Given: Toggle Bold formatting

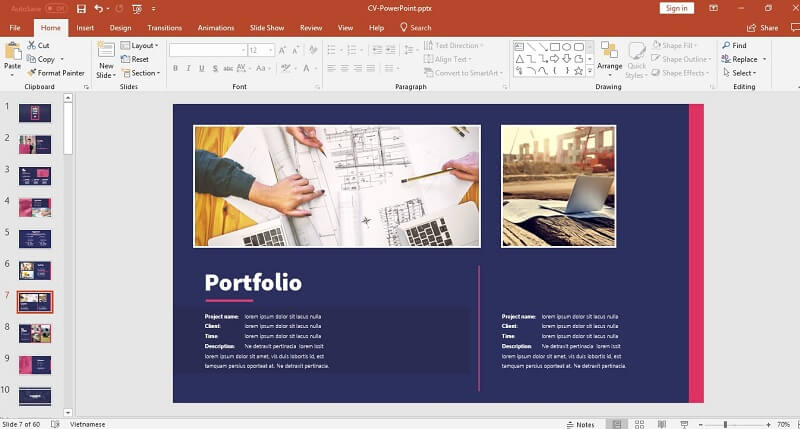Looking at the screenshot, I should (175, 69).
